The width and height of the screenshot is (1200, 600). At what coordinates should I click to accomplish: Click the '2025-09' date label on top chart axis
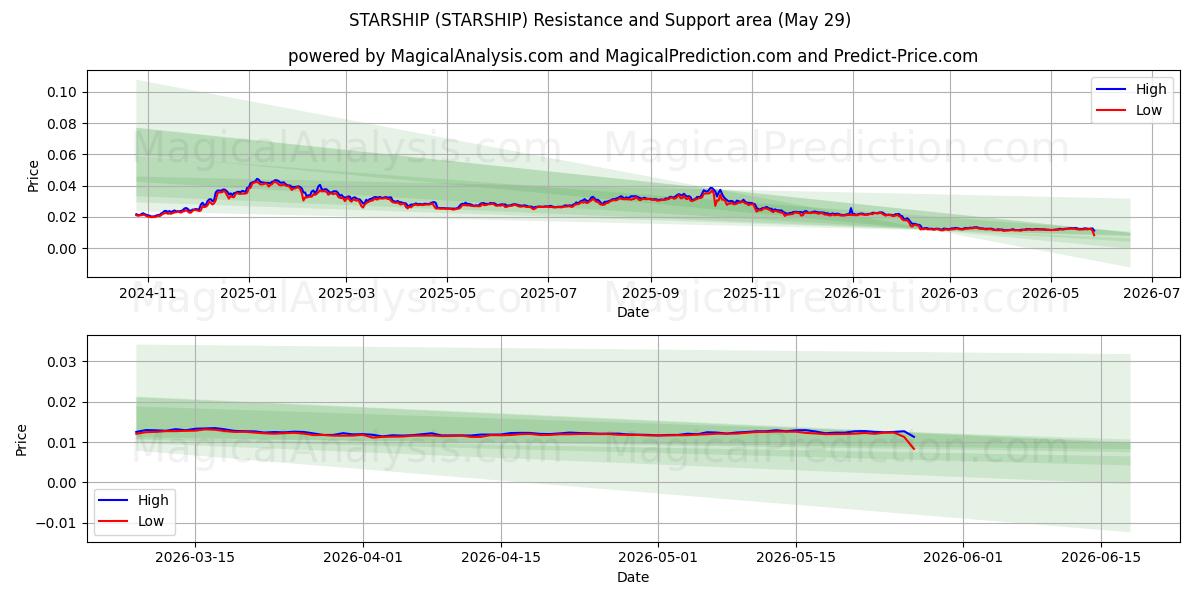pyautogui.click(x=651, y=294)
